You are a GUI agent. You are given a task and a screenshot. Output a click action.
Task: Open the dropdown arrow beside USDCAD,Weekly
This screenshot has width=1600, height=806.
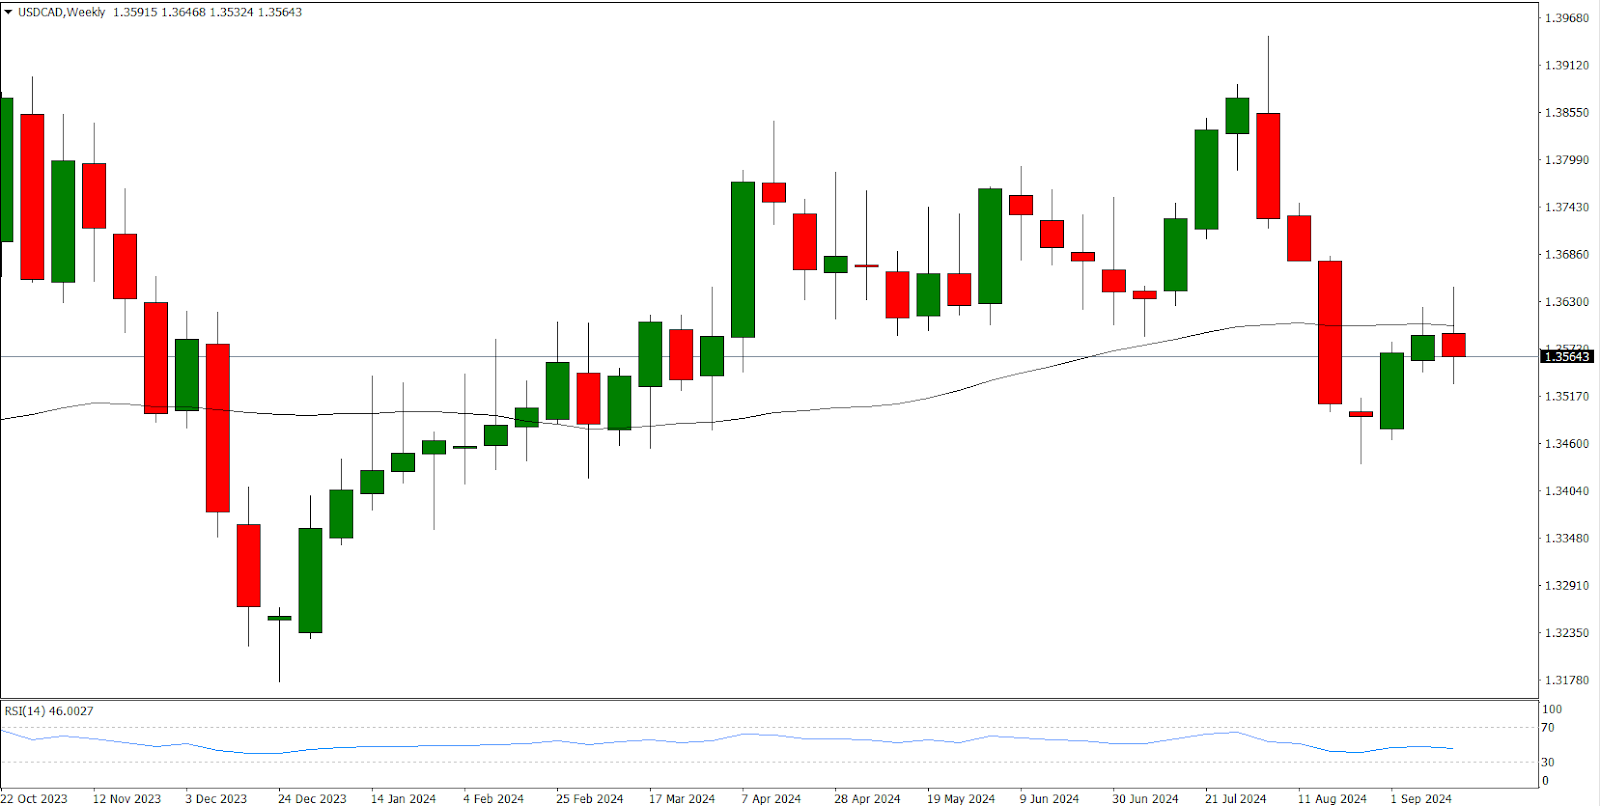click(9, 13)
